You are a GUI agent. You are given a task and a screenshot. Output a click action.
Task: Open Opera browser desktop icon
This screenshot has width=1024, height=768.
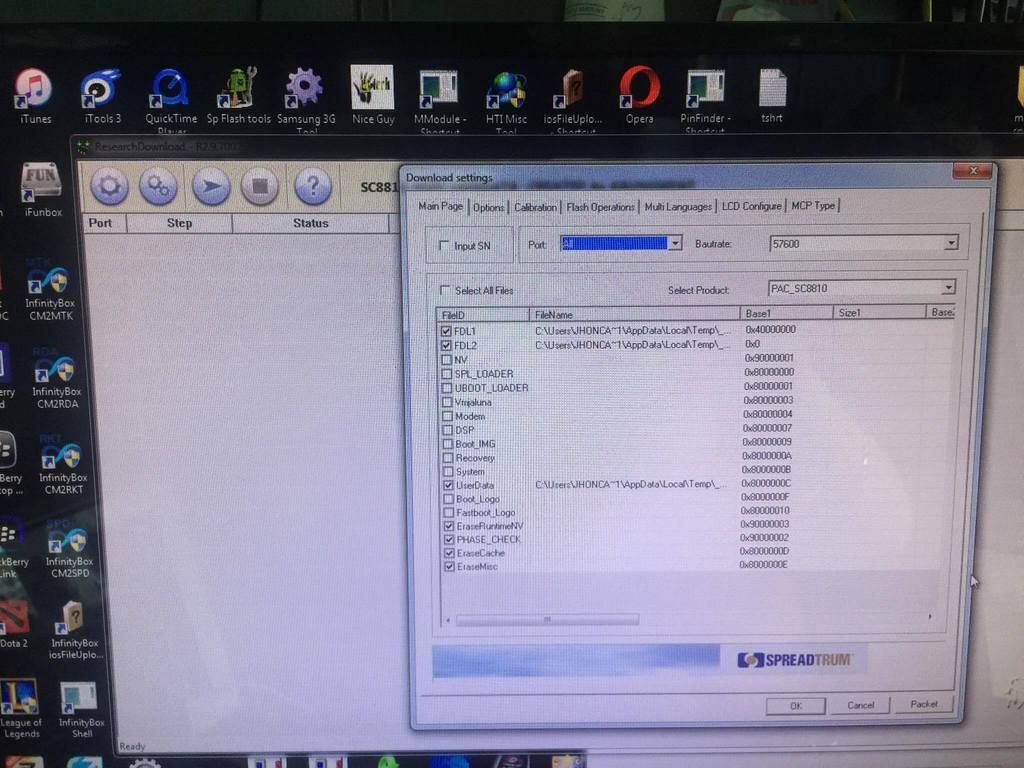639,93
